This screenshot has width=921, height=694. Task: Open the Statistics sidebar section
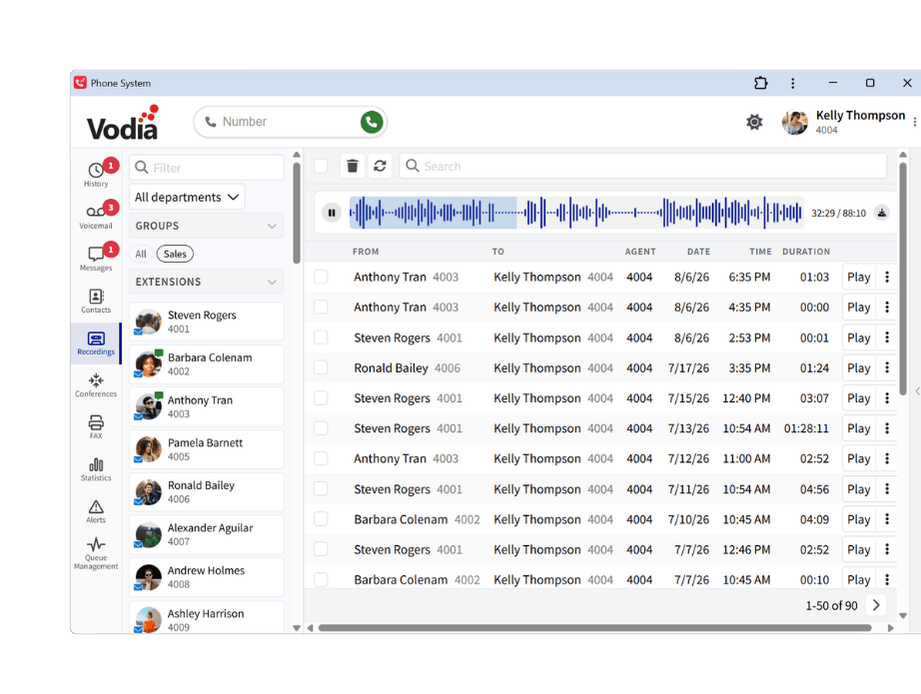(96, 470)
